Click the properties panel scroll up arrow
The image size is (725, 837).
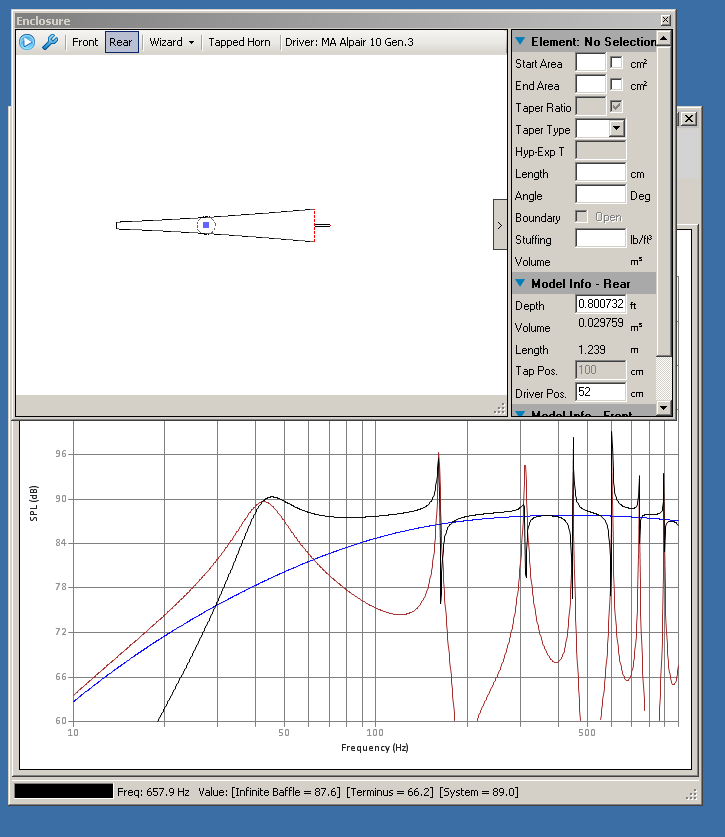tap(664, 38)
